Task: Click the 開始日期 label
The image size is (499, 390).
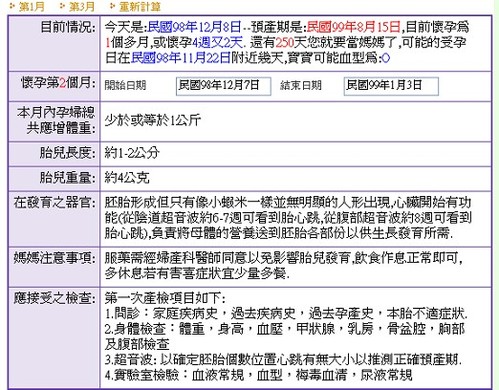Action: [x=125, y=86]
